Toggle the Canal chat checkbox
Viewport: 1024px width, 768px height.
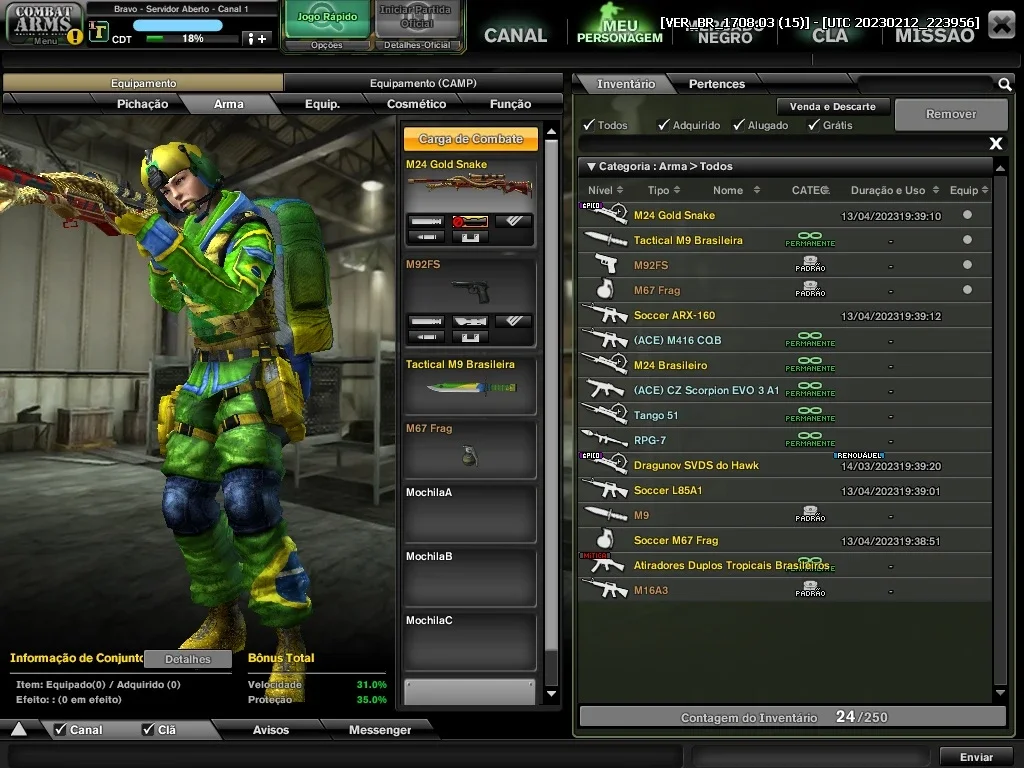[x=60, y=729]
